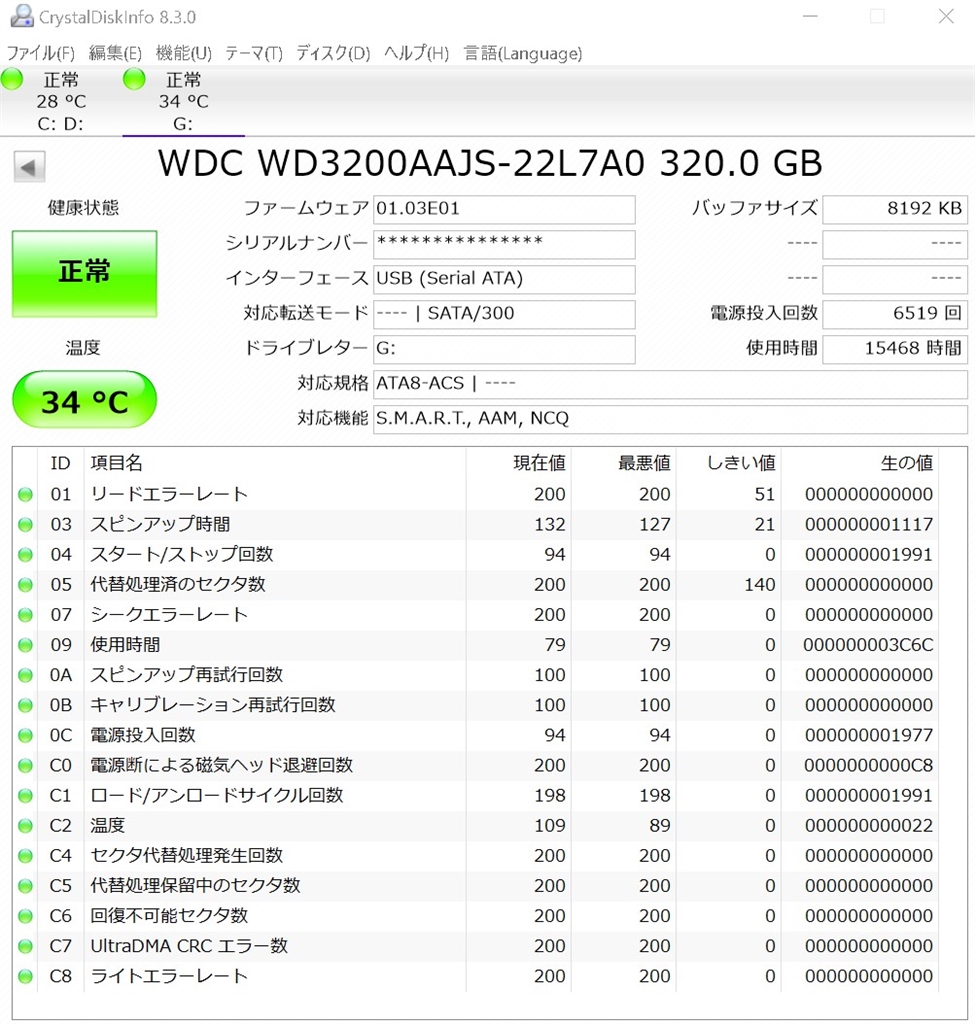This screenshot has height=1024, width=975.
Task: Click status dot for 05 代替処理済のセクタ数 row
Action: (25, 585)
